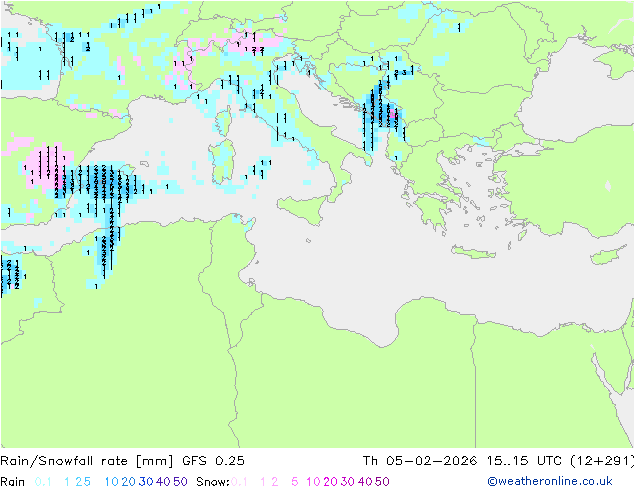This screenshot has height=490, width=634.
Task: Select the 40 value in the Snow legend
Action: click(x=365, y=482)
